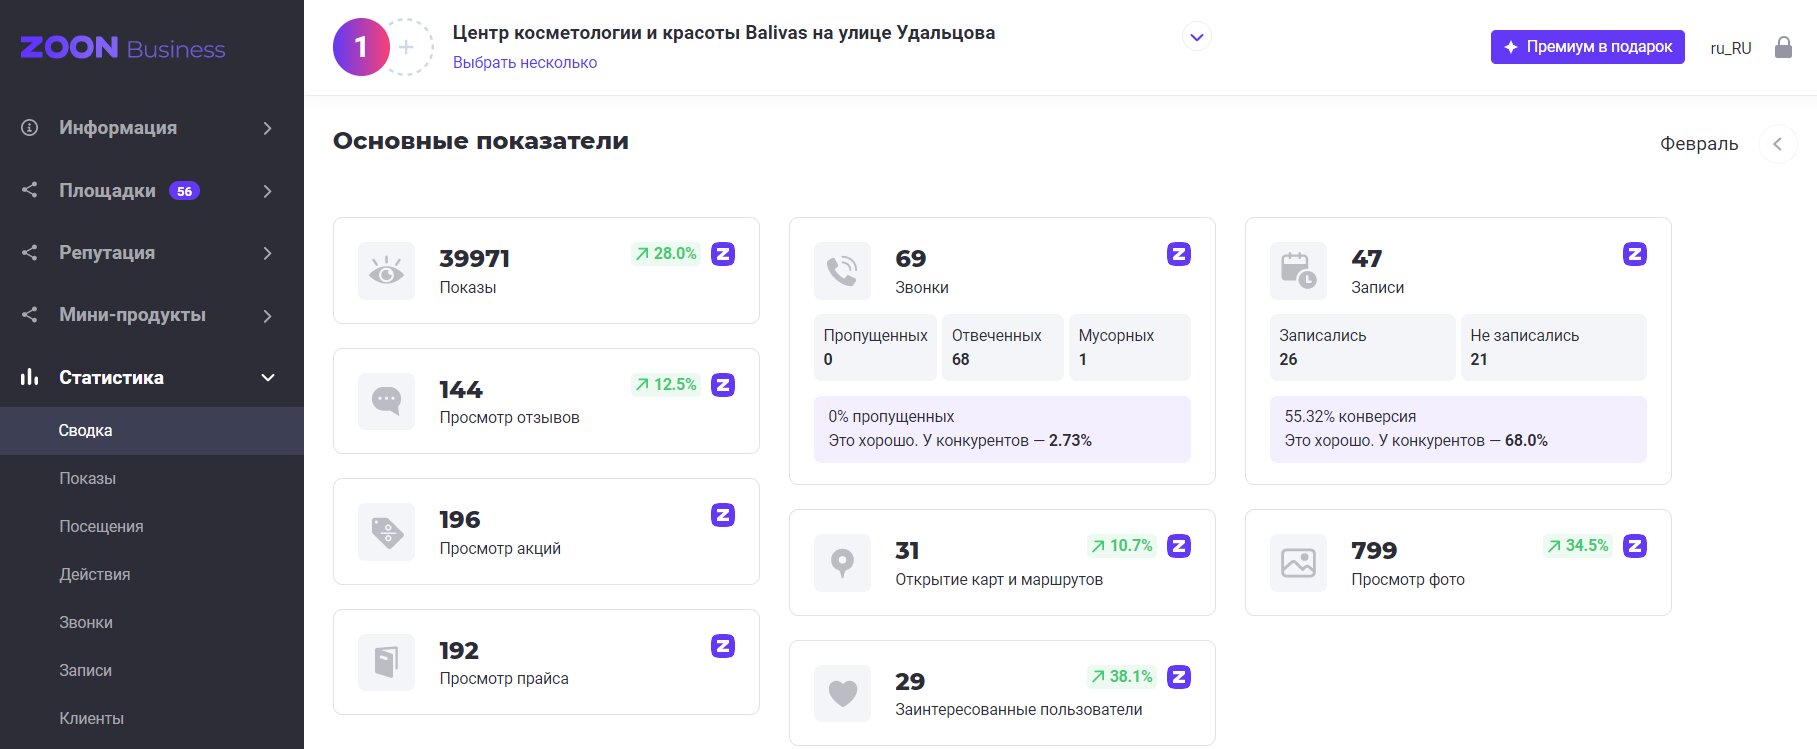Click the 0% пропущенных competitor comparison note
The width and height of the screenshot is (1817, 749).
coord(1002,429)
